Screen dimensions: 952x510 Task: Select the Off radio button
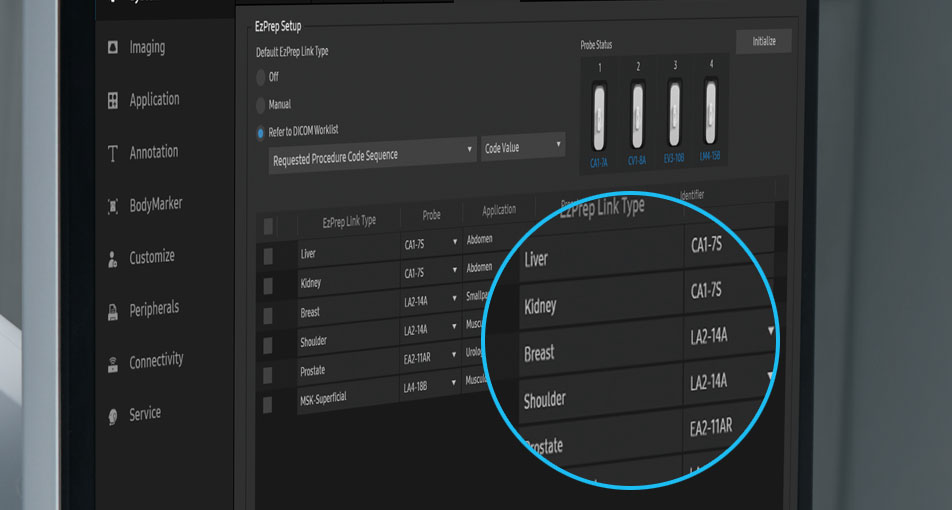coord(261,77)
